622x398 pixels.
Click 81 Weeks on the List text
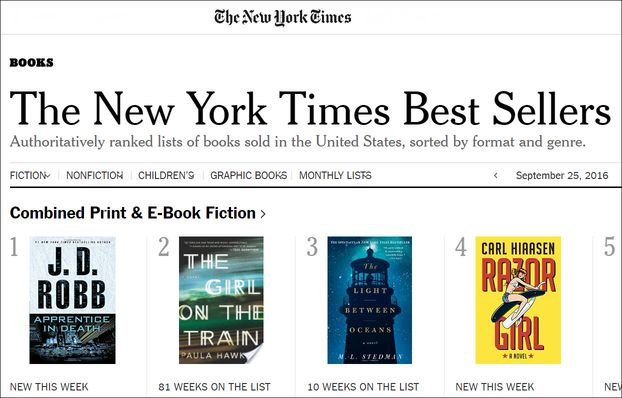(214, 386)
